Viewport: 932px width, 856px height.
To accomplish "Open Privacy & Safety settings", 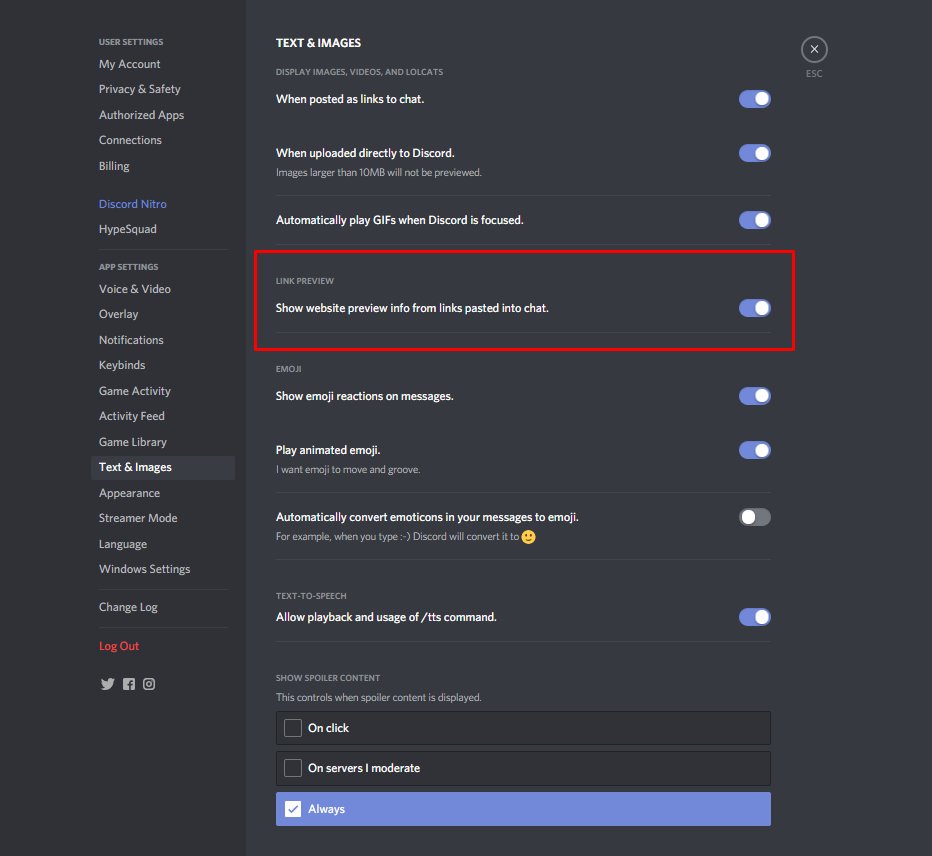I will click(140, 89).
